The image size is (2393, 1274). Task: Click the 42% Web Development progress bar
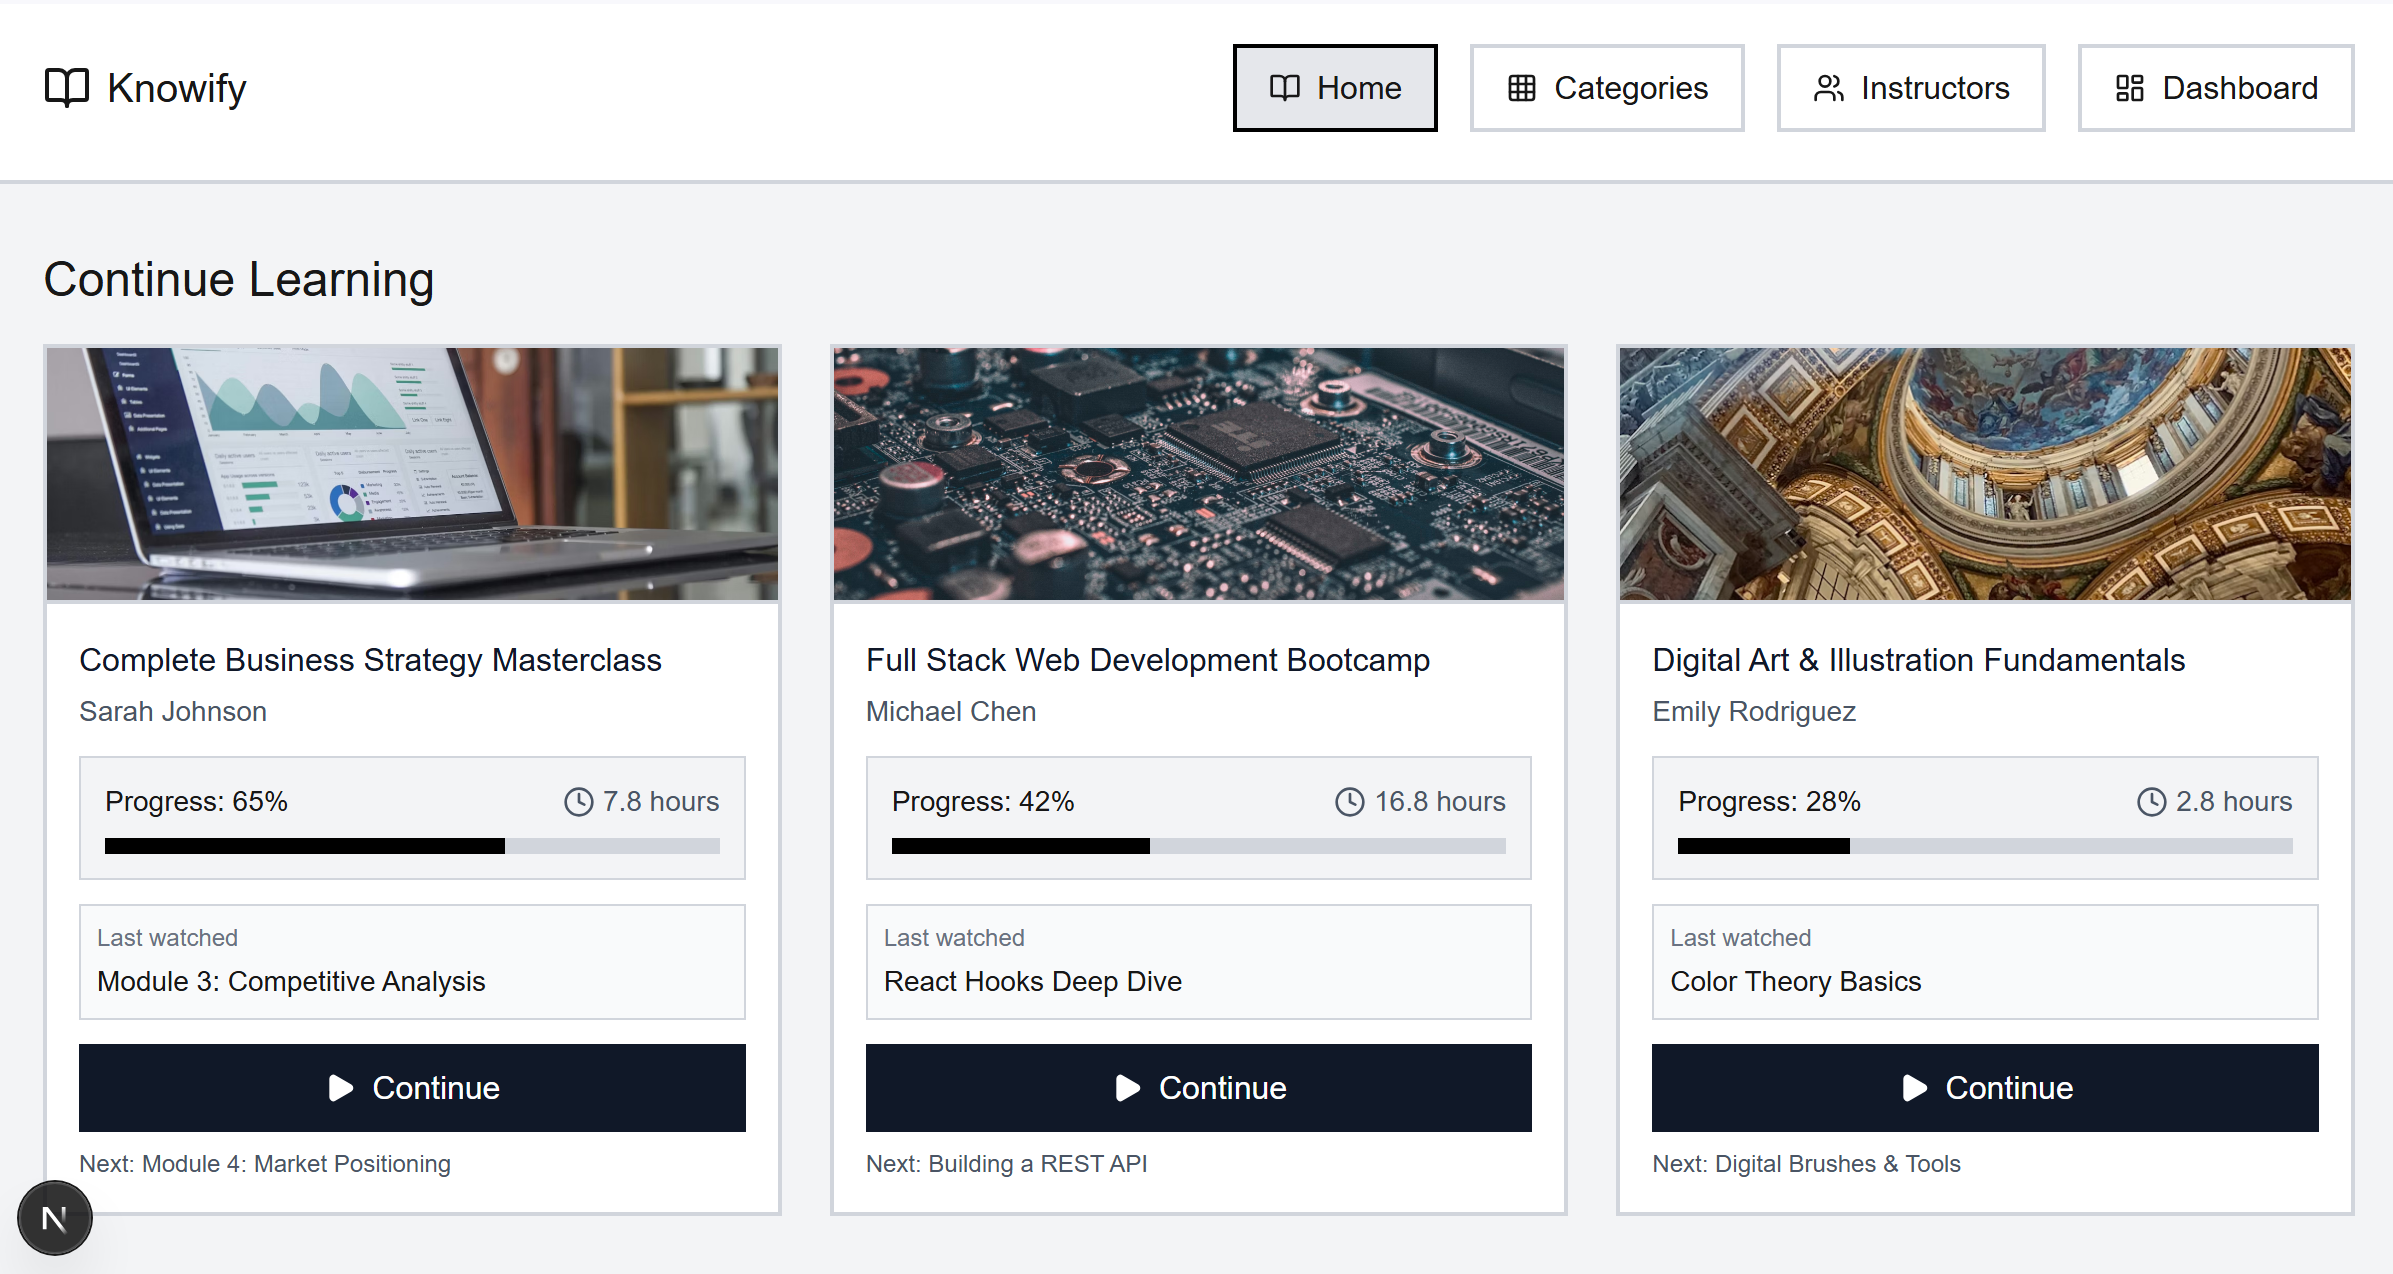(1198, 846)
